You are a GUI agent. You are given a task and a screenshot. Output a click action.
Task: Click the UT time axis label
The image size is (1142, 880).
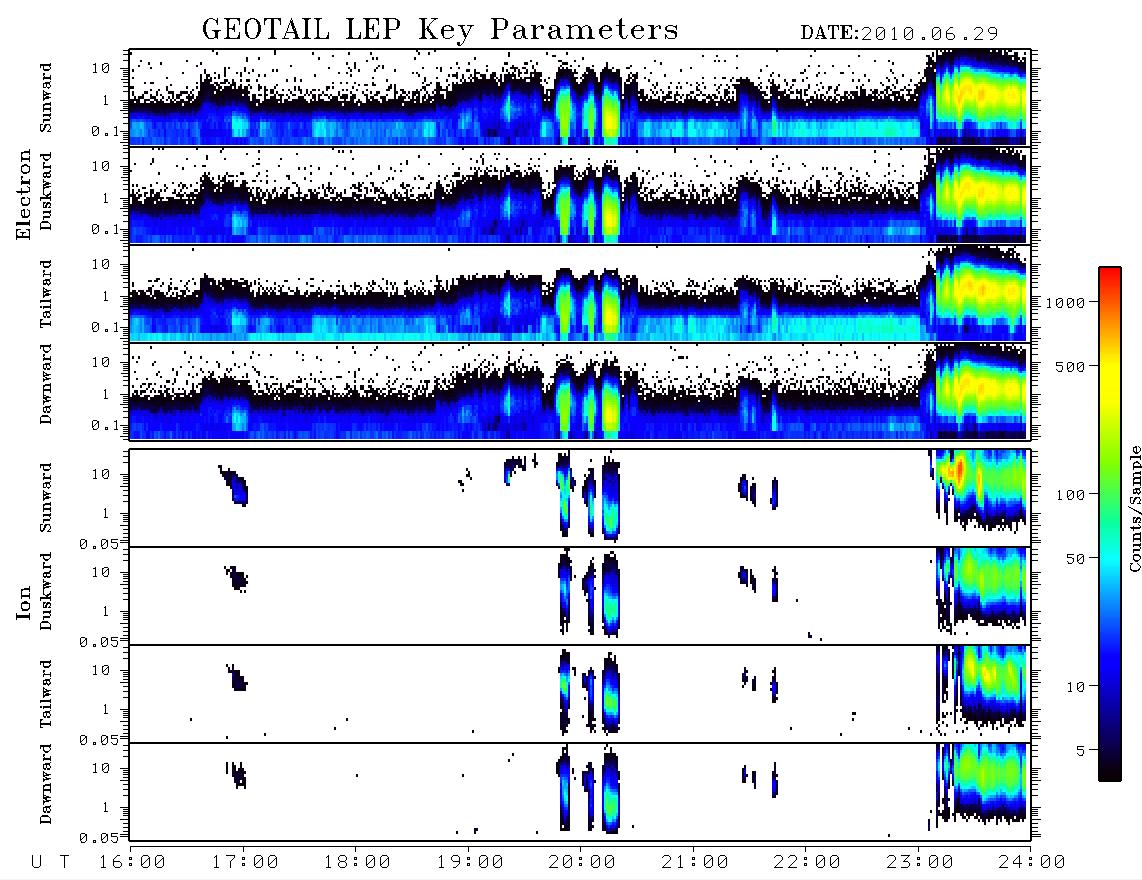(50, 862)
